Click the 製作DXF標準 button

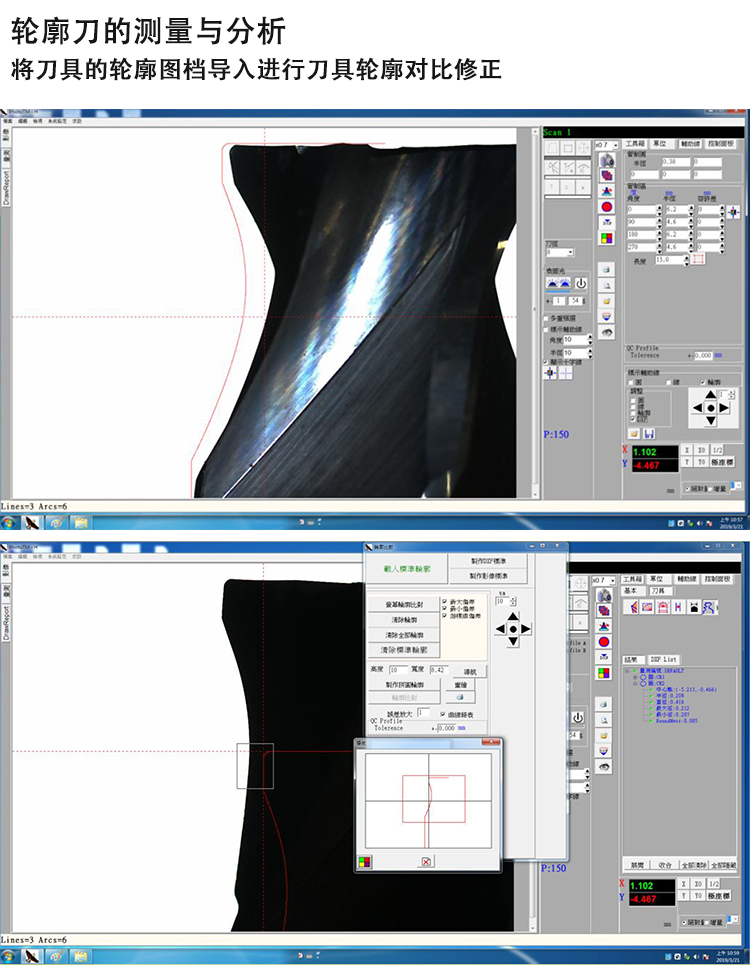click(488, 561)
